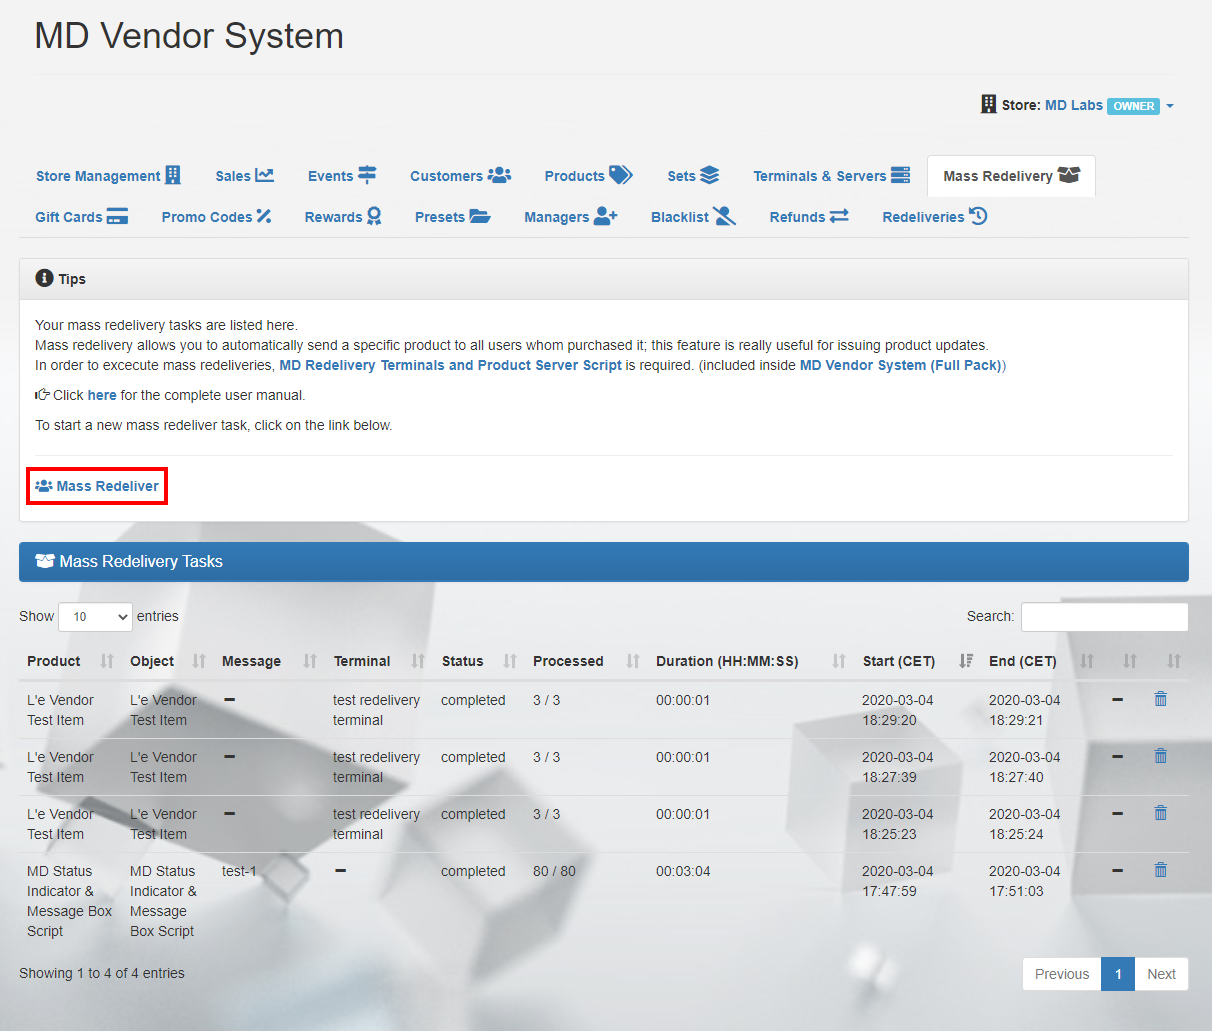Viewport: 1212px width, 1031px height.
Task: Open MD Vendor System (Full Pack) link
Action: (900, 365)
